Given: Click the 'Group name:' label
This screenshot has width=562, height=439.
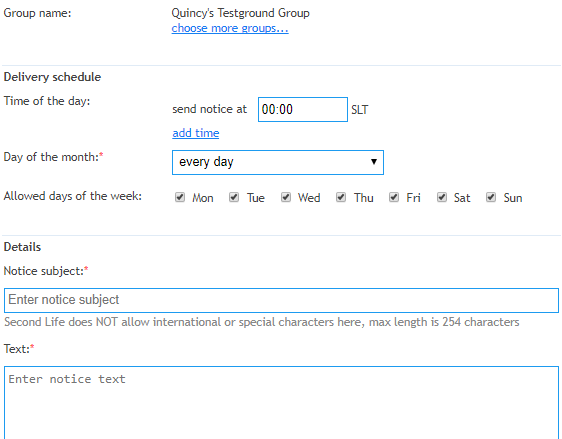Looking at the screenshot, I should tap(38, 13).
